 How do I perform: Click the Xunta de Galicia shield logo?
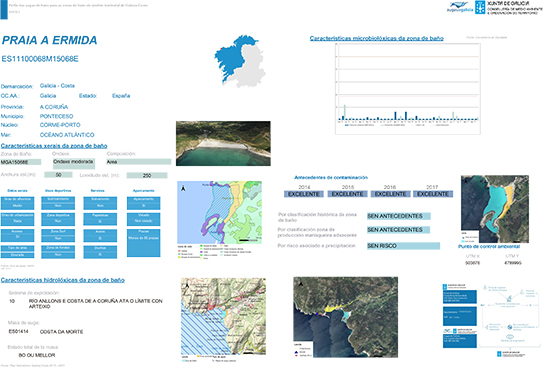[x=480, y=7]
